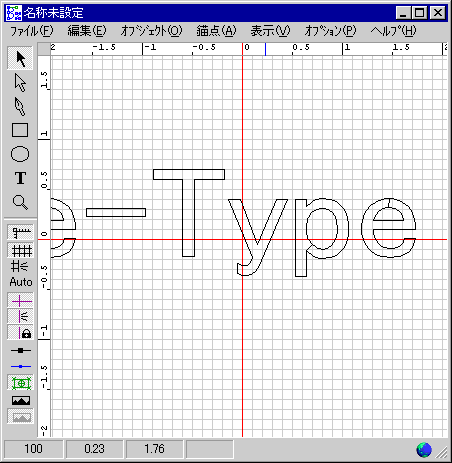Select the white arrow direct-select tool
Screen dimensions: 452x463
[x=20, y=82]
